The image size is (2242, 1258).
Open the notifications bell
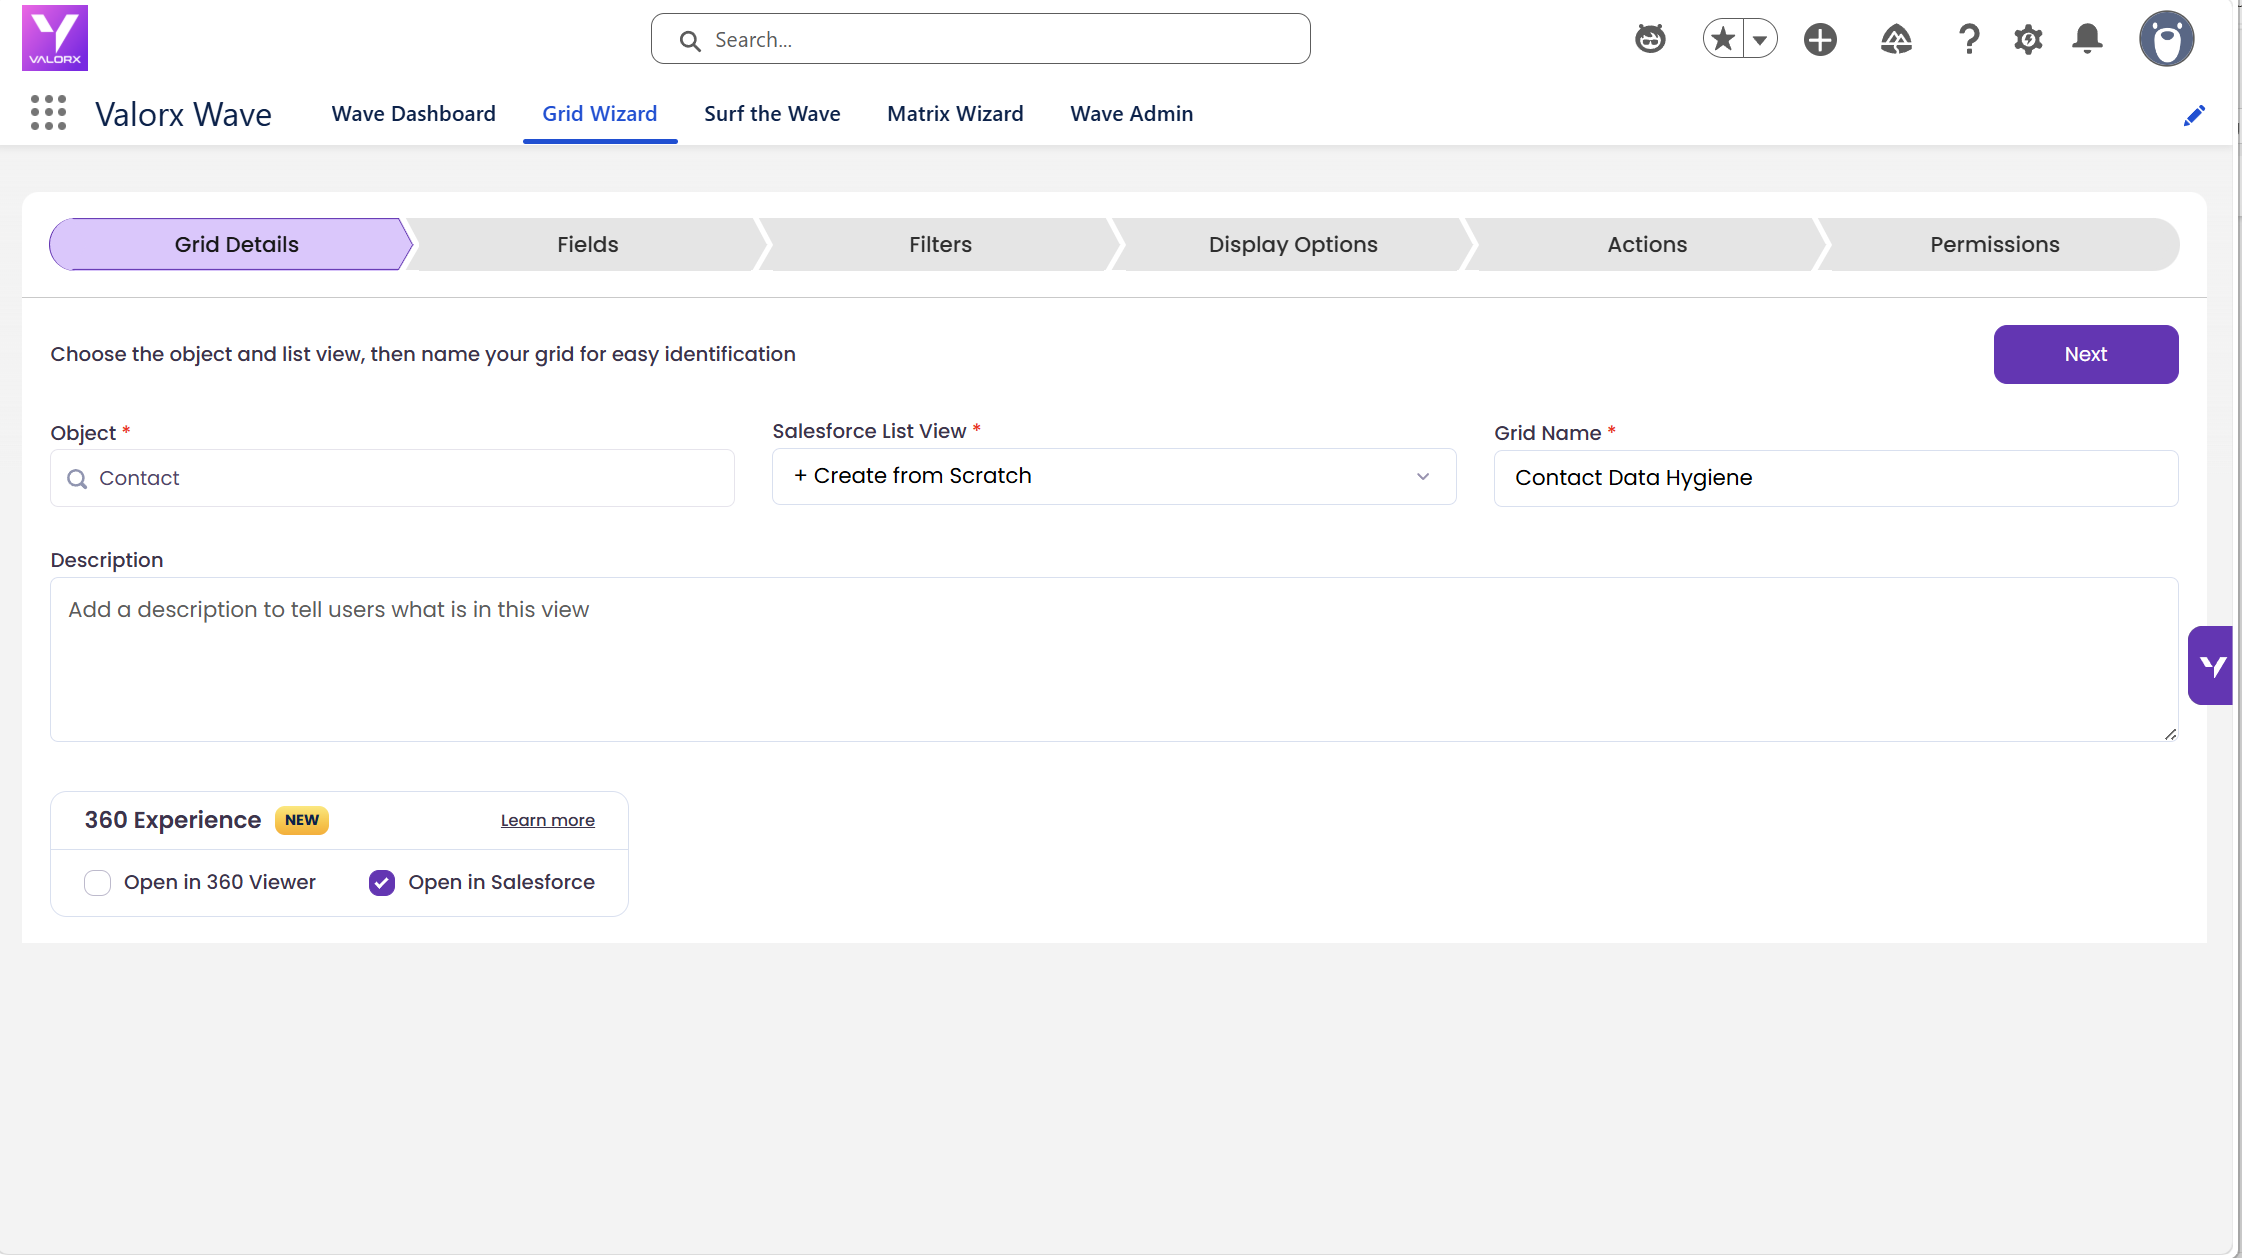(x=2087, y=39)
